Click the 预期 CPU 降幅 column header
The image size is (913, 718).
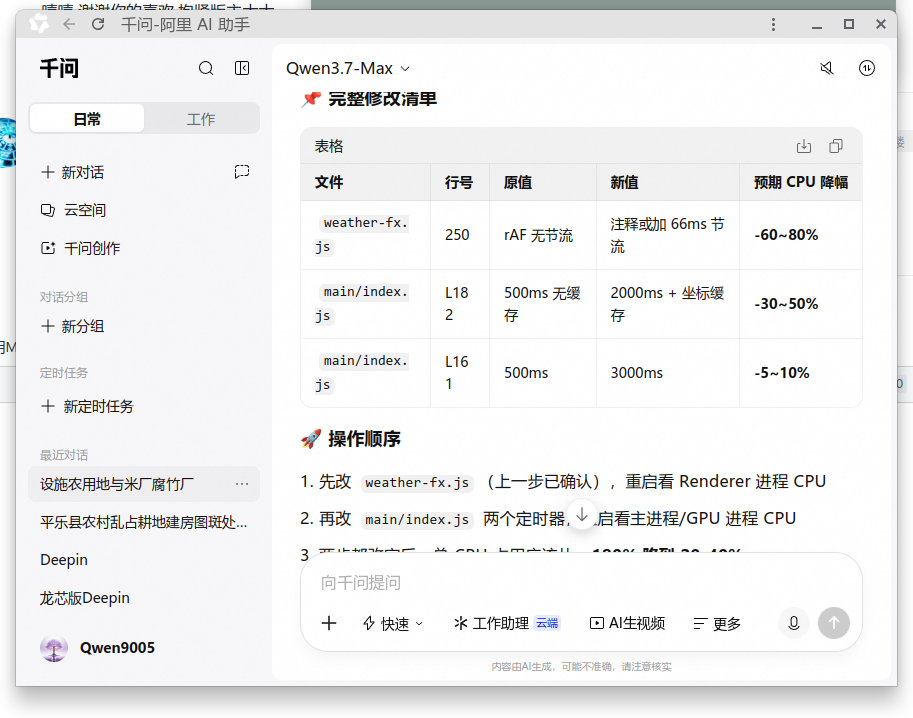click(801, 182)
